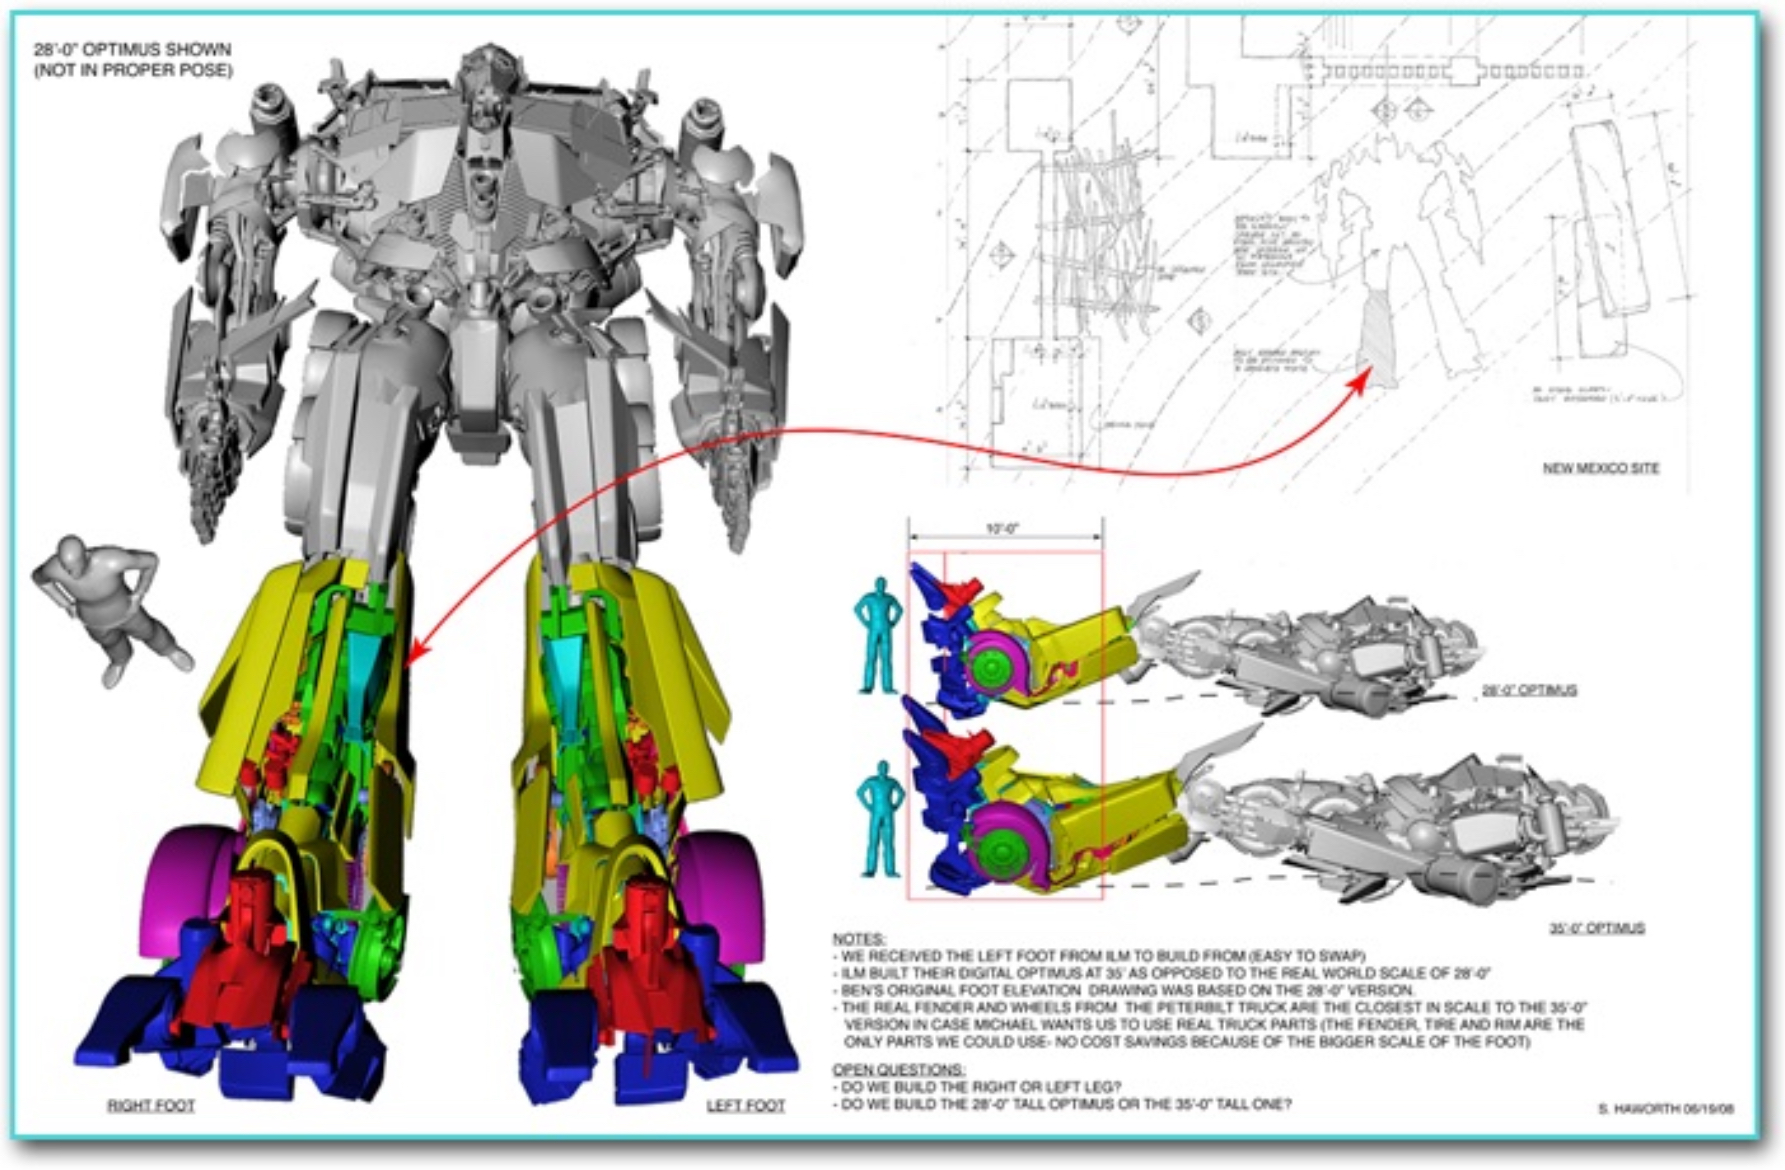
Task: Click the question about building 28'-0" or 35'-0" Optimus
Action: [1062, 1104]
